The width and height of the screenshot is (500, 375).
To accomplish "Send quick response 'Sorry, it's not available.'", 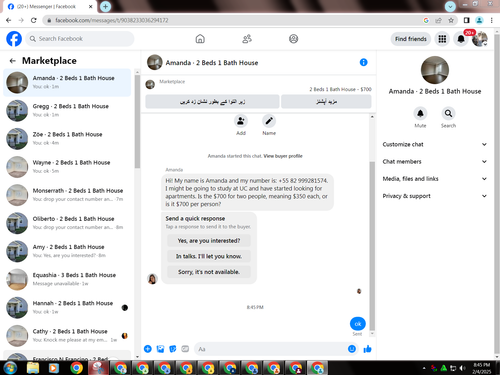I will pyautogui.click(x=209, y=272).
